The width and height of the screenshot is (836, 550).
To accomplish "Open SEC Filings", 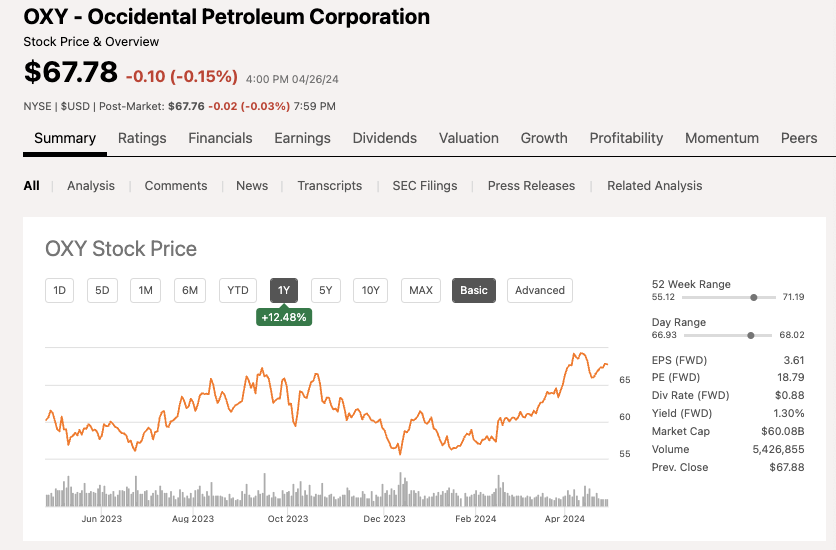I will (x=425, y=185).
